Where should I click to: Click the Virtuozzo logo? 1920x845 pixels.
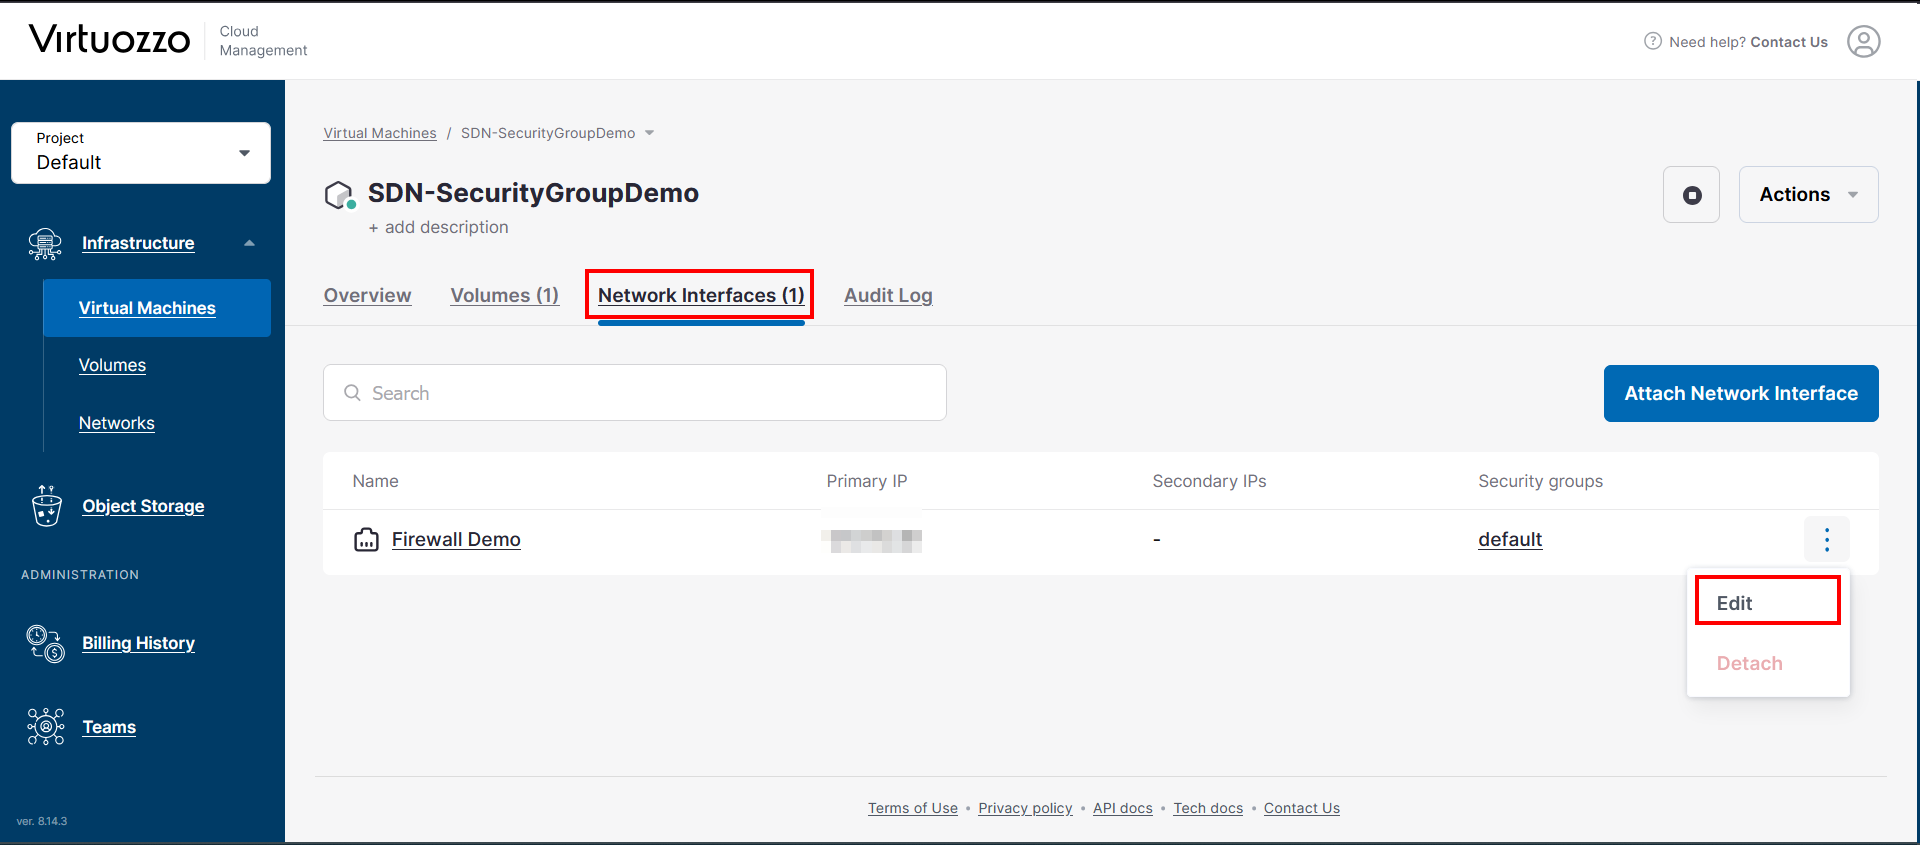(110, 40)
